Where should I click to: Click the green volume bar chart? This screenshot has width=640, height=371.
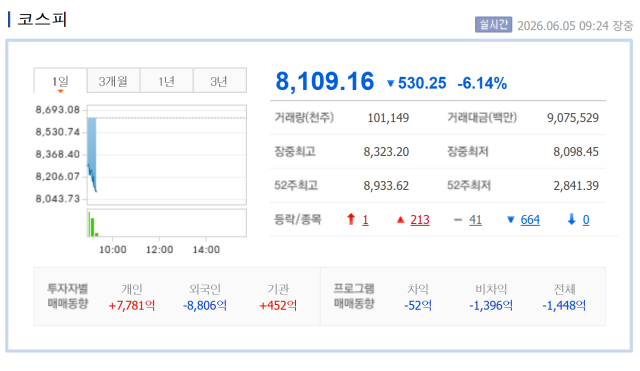tap(167, 223)
